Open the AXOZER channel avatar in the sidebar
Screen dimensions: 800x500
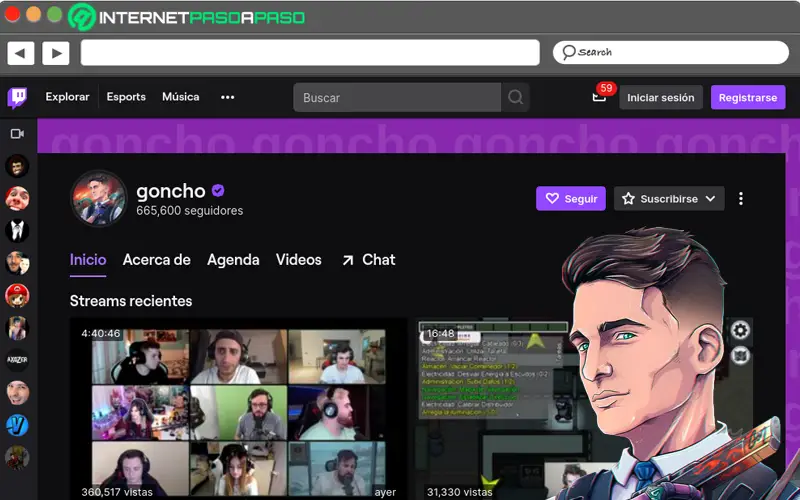click(17, 360)
